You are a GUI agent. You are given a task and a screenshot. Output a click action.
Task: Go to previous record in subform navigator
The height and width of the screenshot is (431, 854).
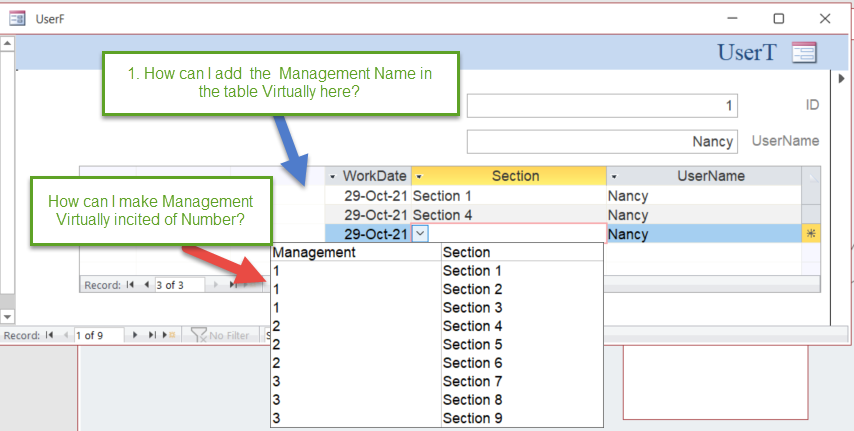[146, 284]
